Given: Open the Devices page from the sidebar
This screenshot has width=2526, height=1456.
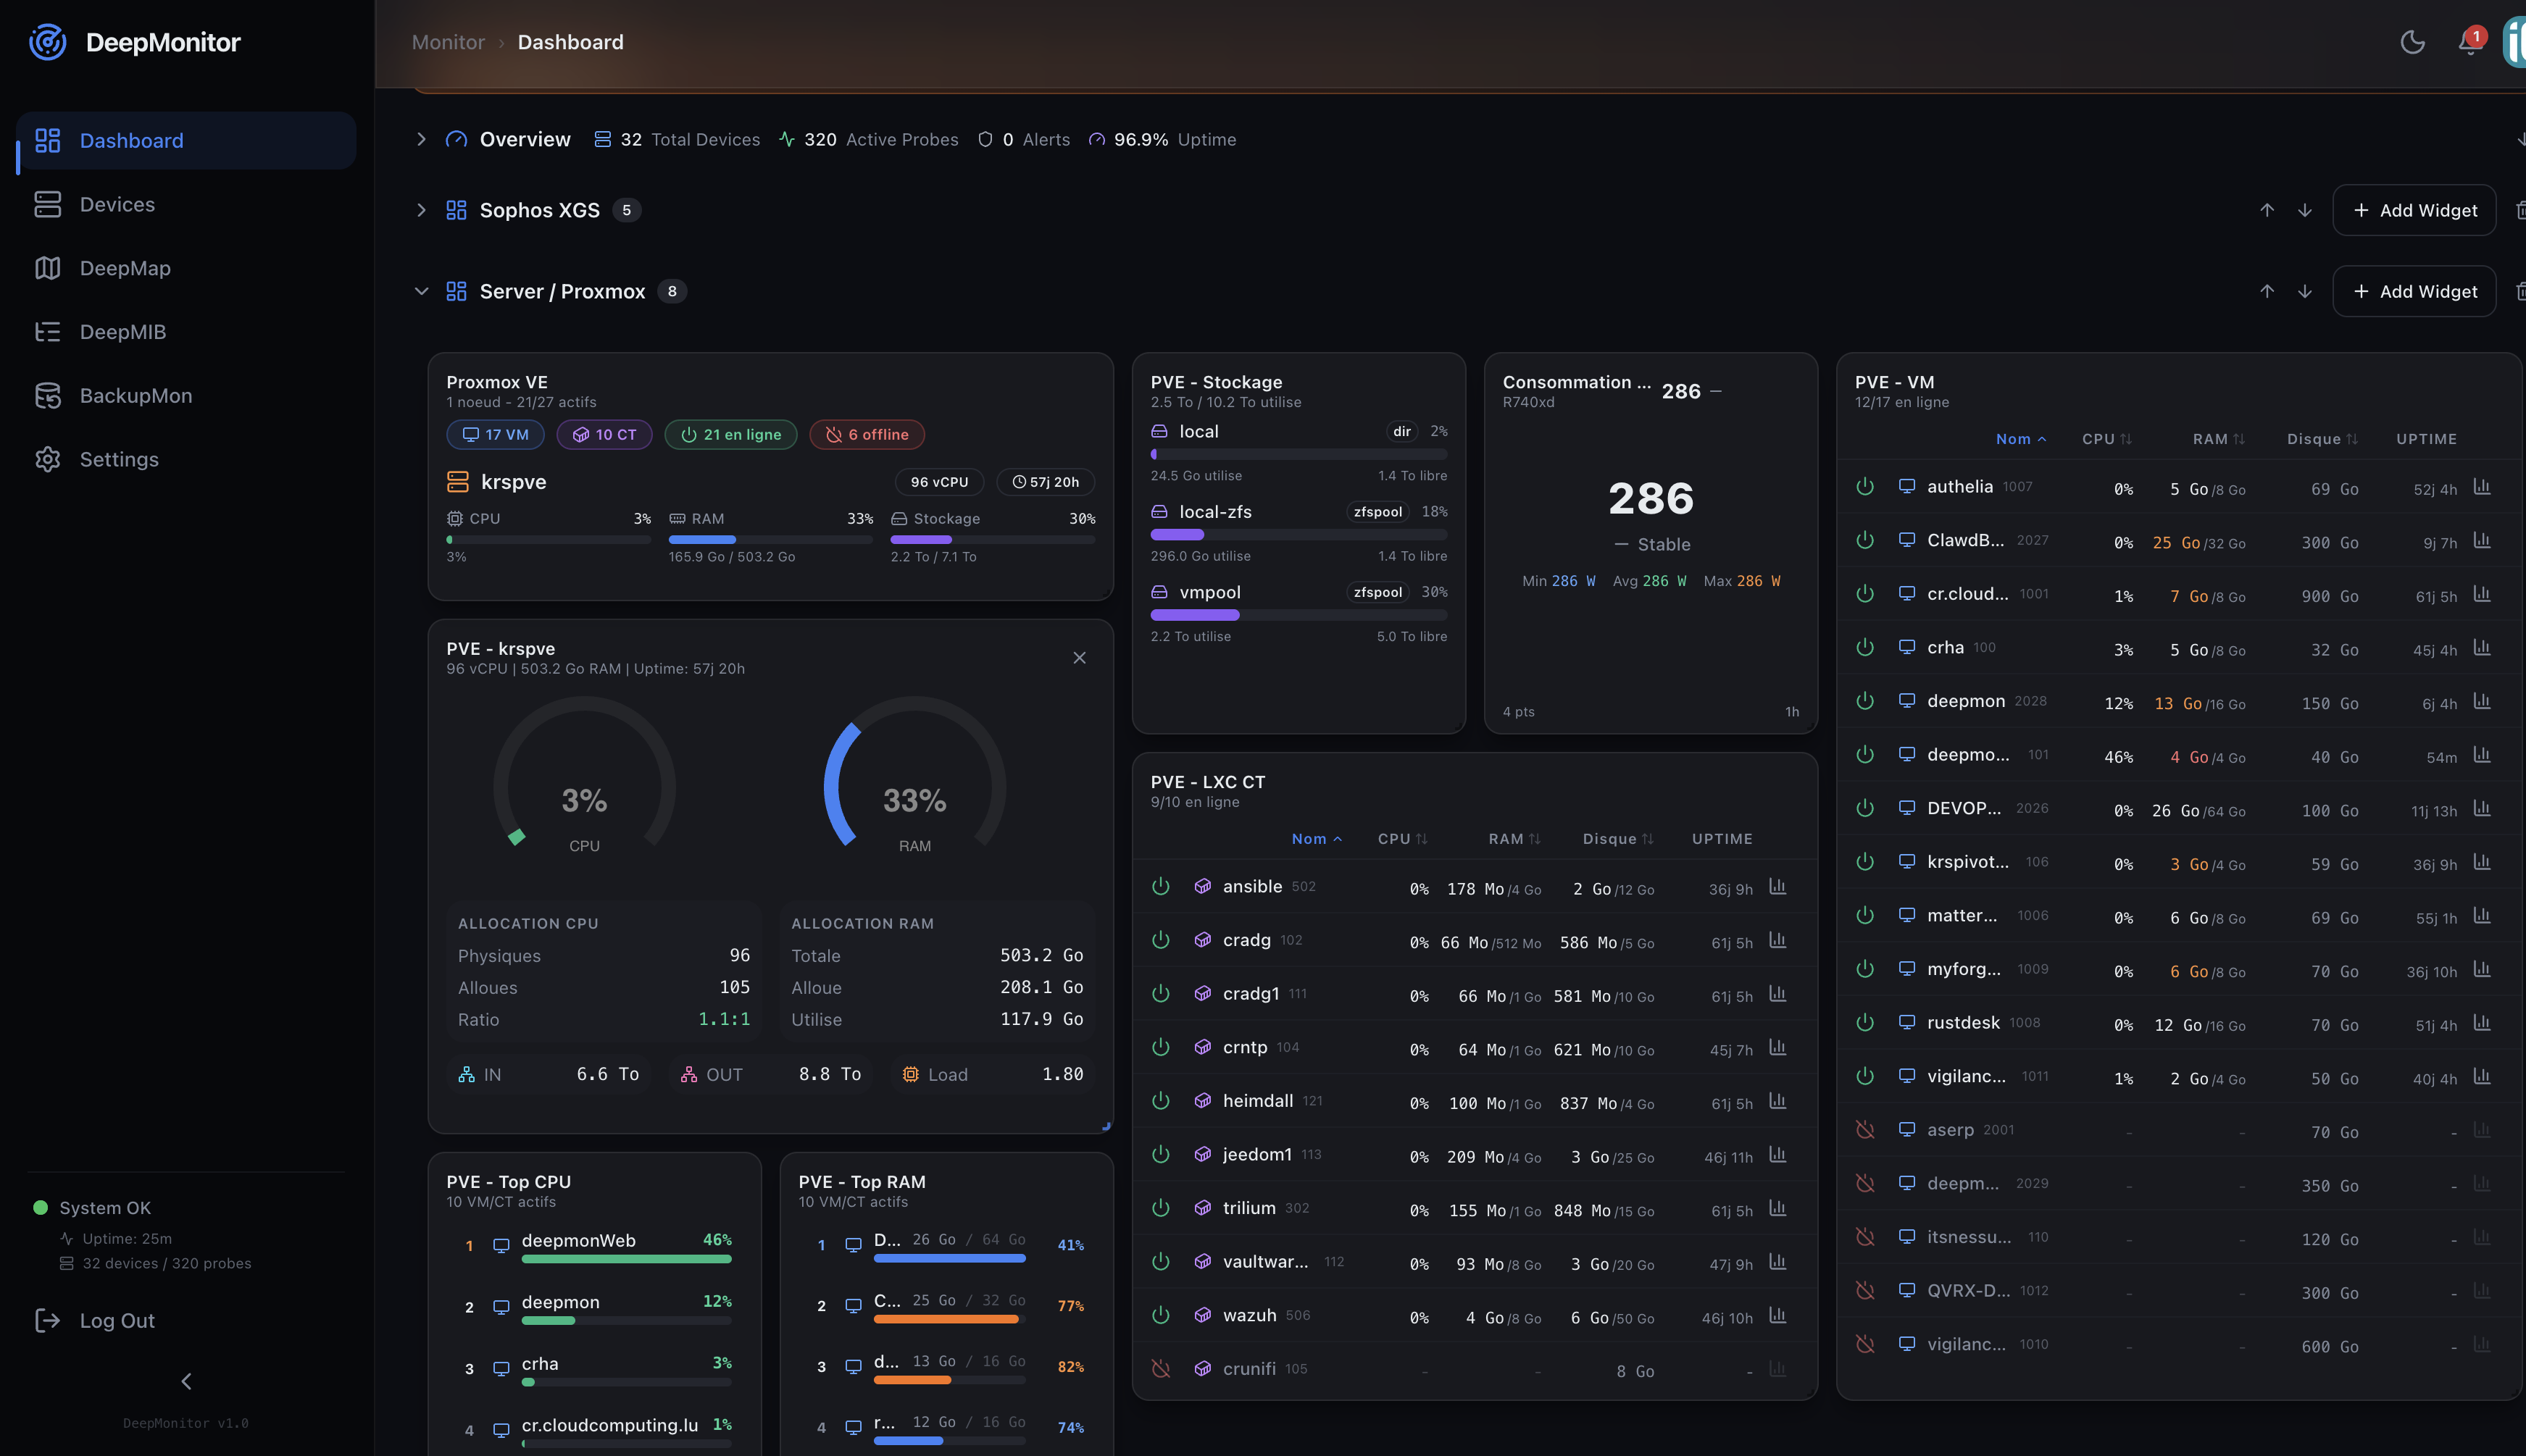Looking at the screenshot, I should tap(117, 204).
